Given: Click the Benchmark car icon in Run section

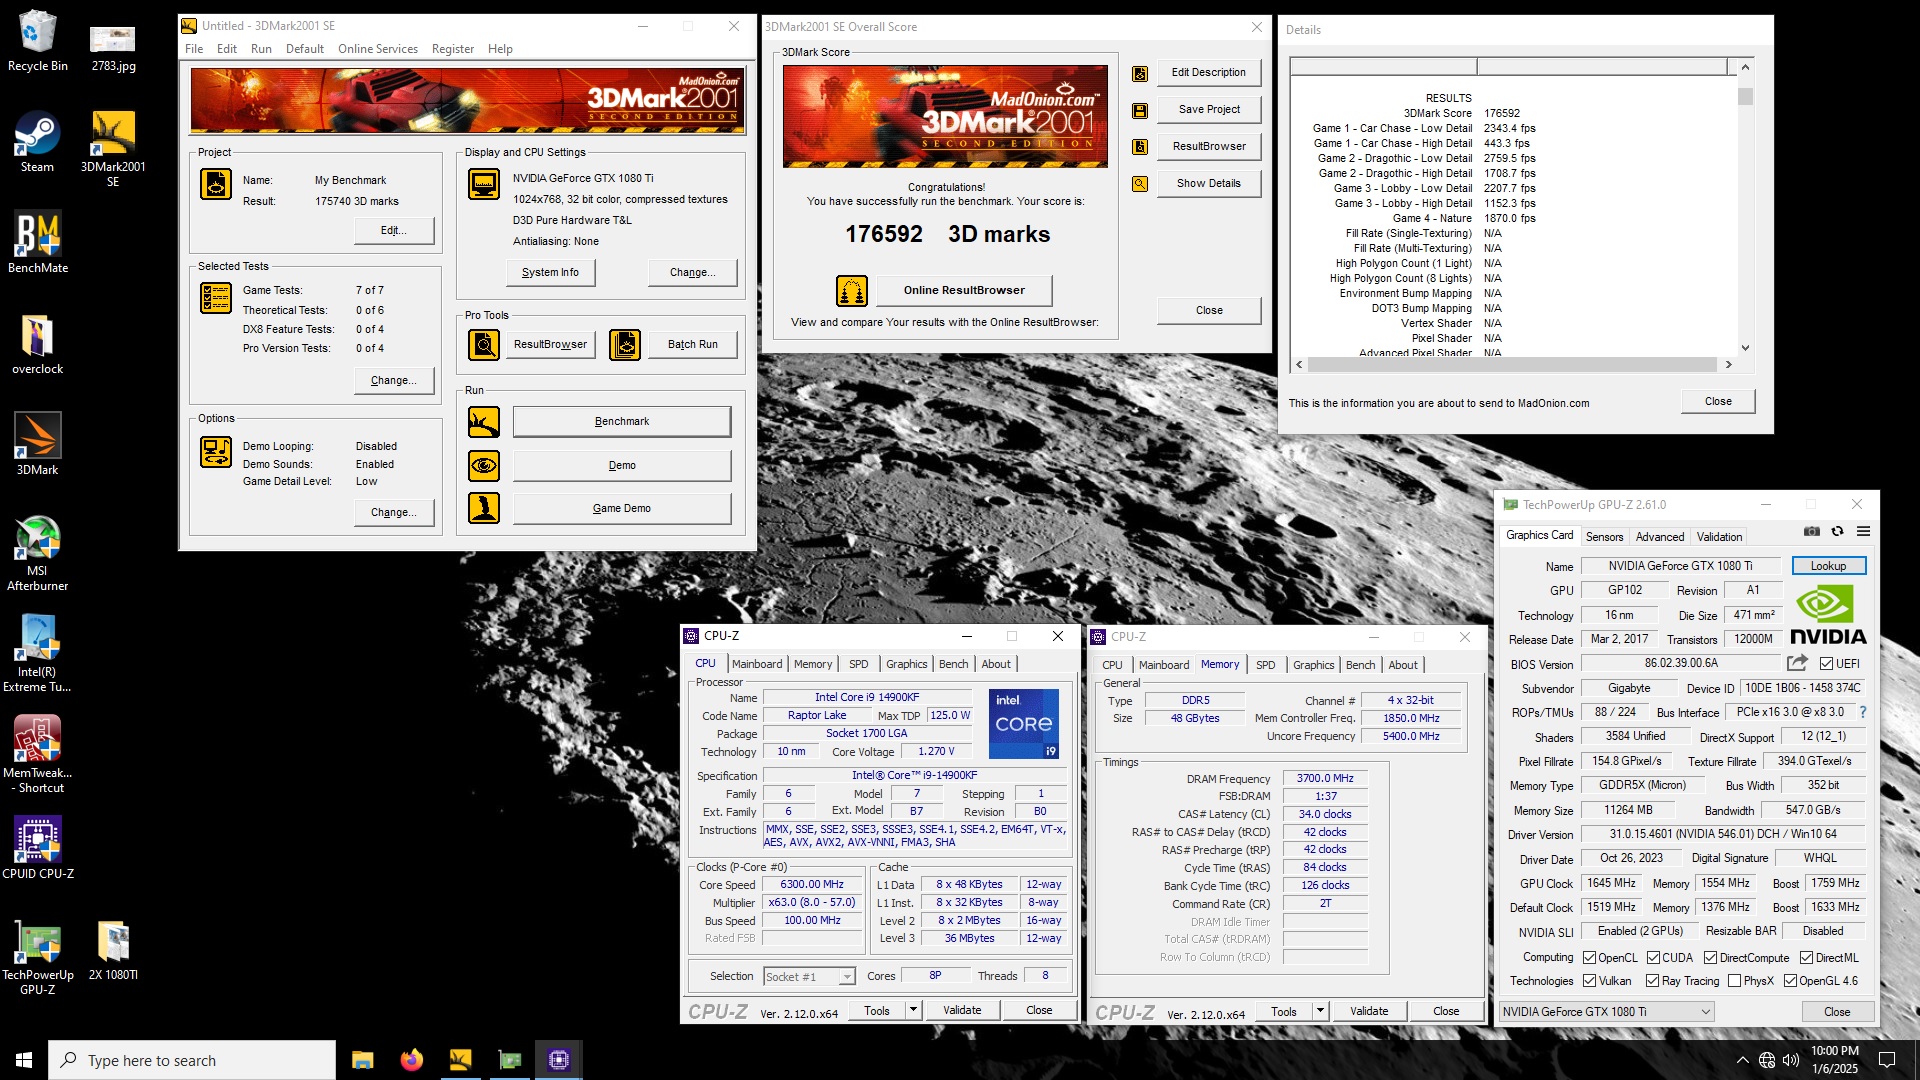Looking at the screenshot, I should click(484, 422).
